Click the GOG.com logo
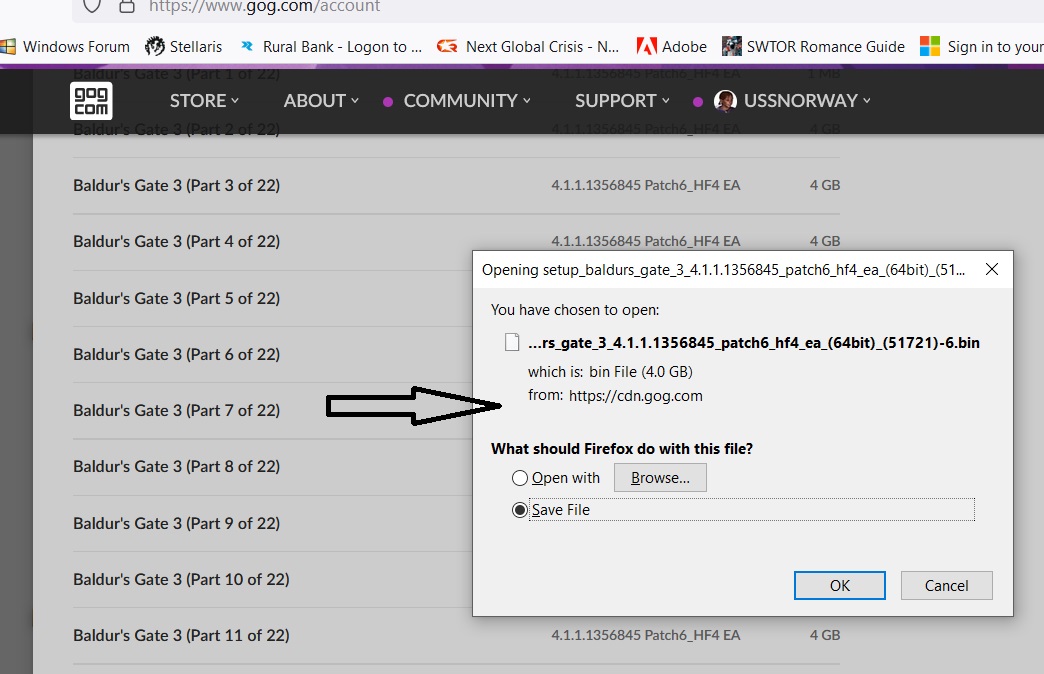This screenshot has height=674, width=1044. pos(91,101)
